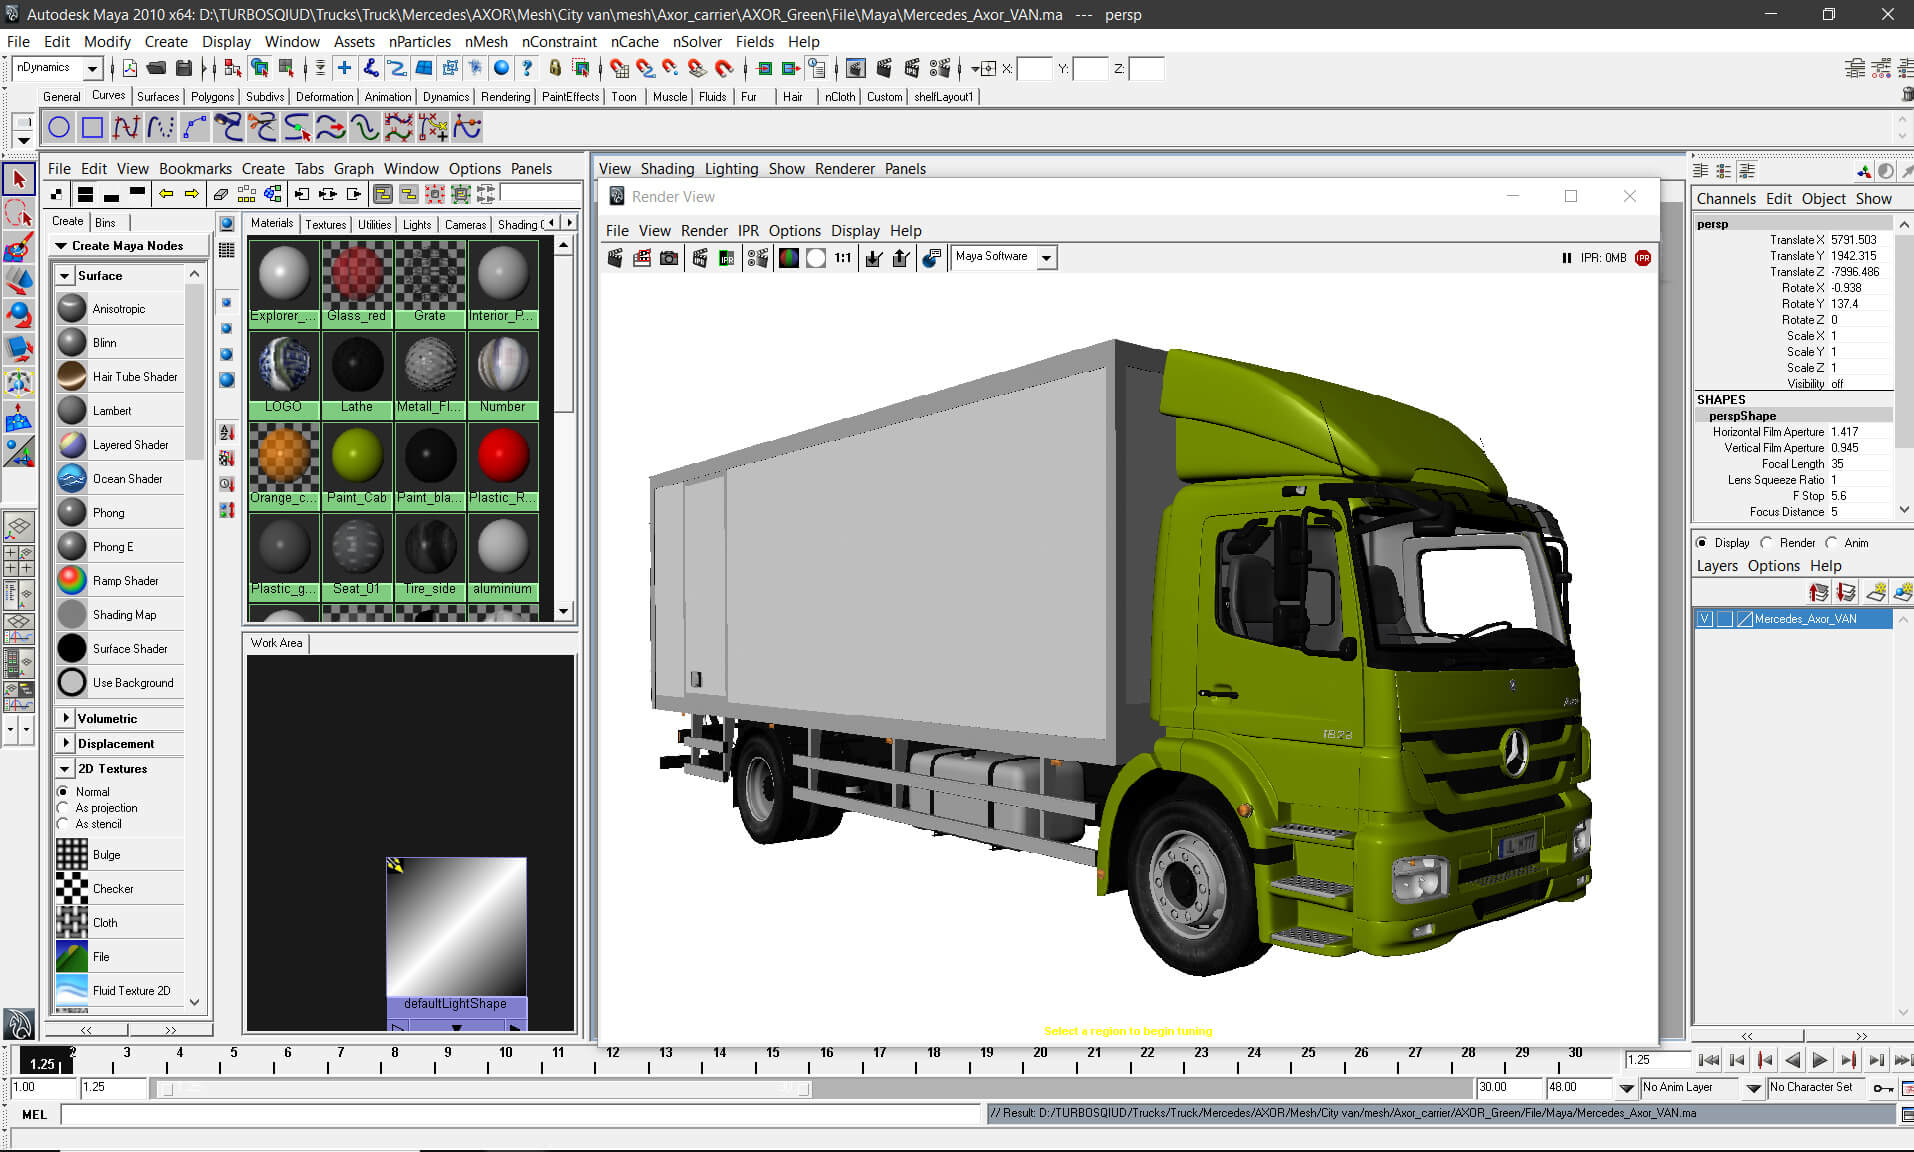Viewport: 1914px width, 1152px height.
Task: Open the Polygons shelf tab
Action: pos(212,97)
